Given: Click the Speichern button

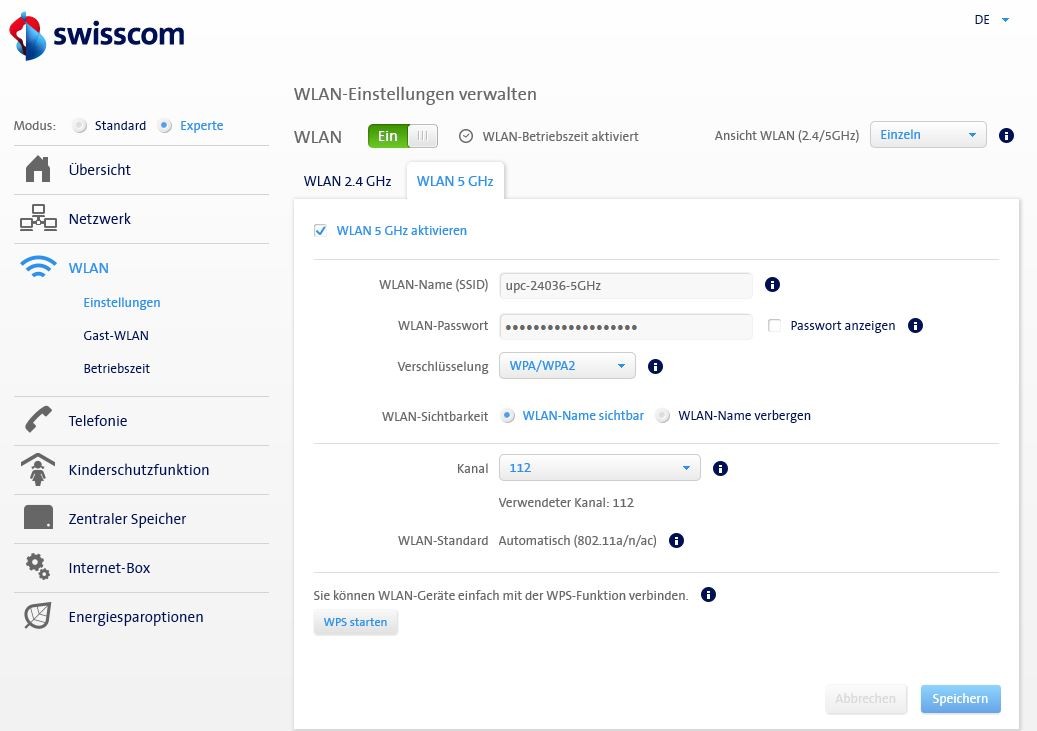Looking at the screenshot, I should [960, 699].
